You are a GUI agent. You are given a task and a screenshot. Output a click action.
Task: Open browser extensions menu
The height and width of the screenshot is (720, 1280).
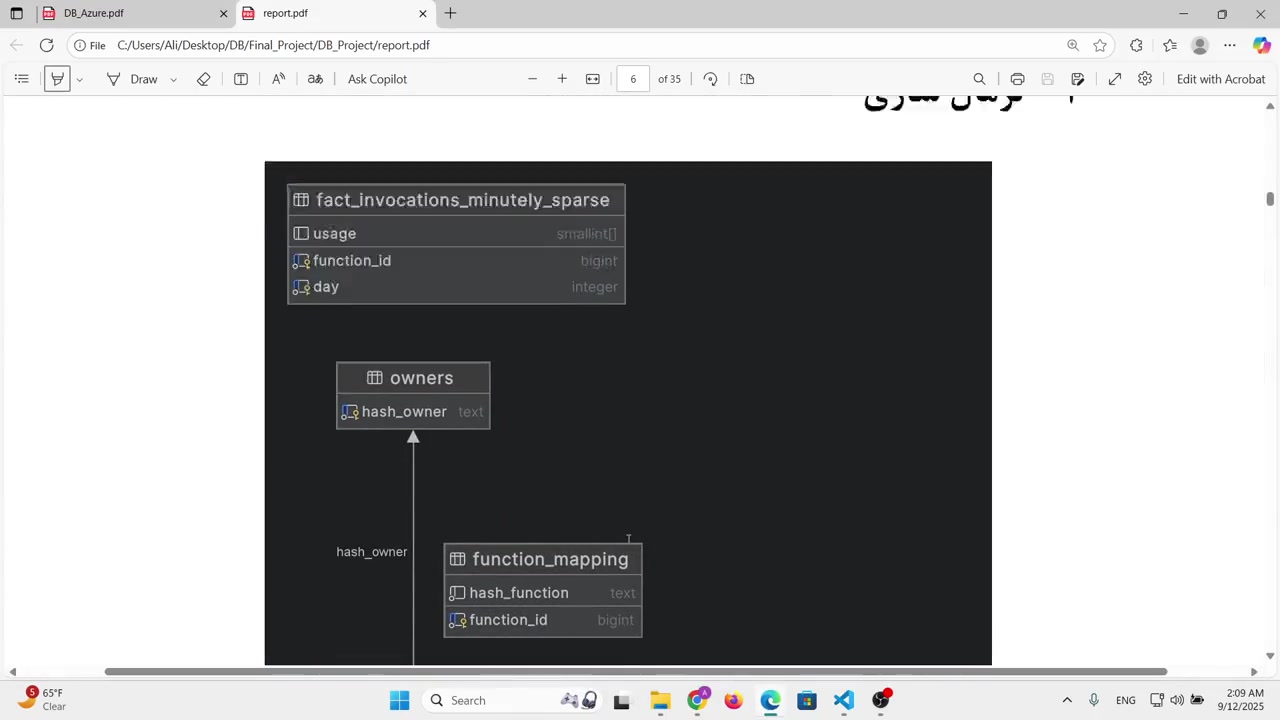(1136, 45)
